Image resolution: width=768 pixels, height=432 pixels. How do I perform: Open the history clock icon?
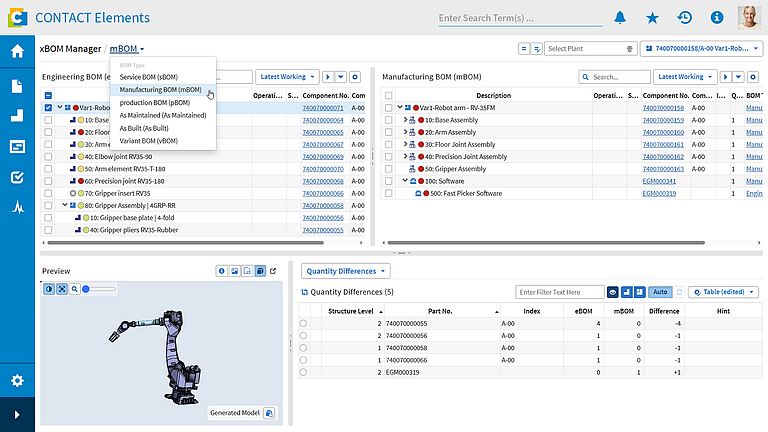tap(685, 18)
